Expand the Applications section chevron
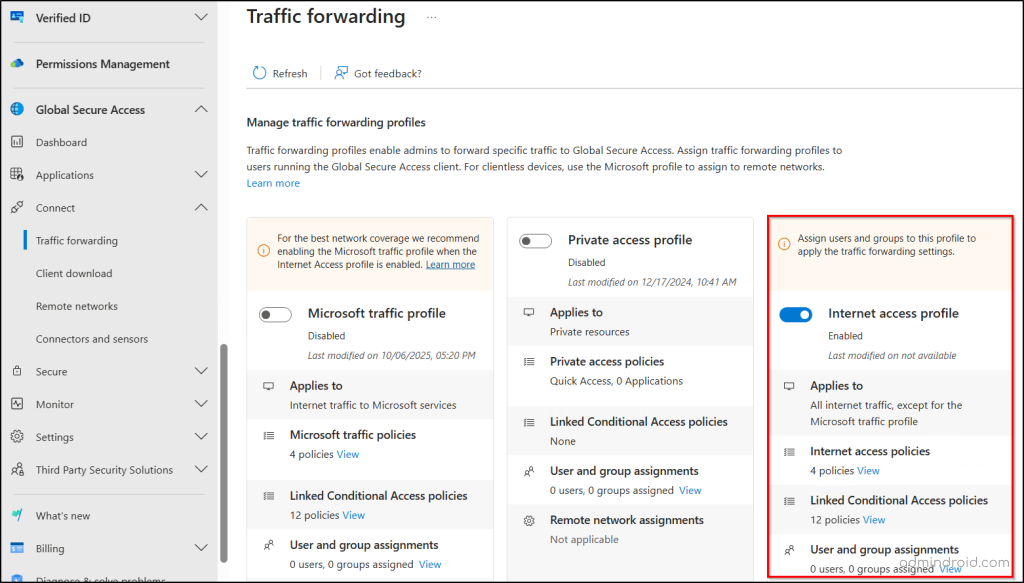1024x583 pixels. (x=201, y=175)
